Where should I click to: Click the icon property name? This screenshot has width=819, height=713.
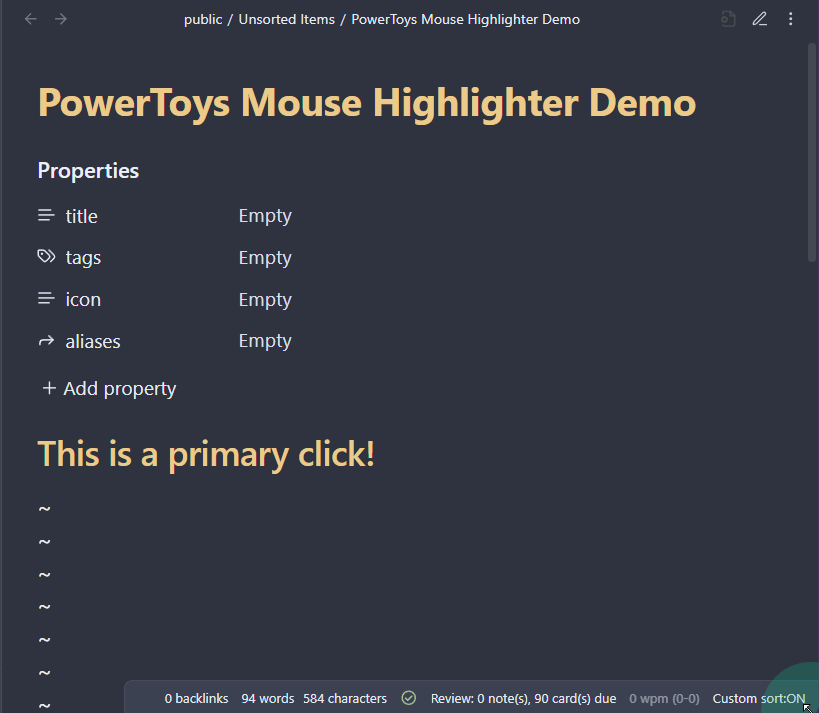pyautogui.click(x=83, y=299)
